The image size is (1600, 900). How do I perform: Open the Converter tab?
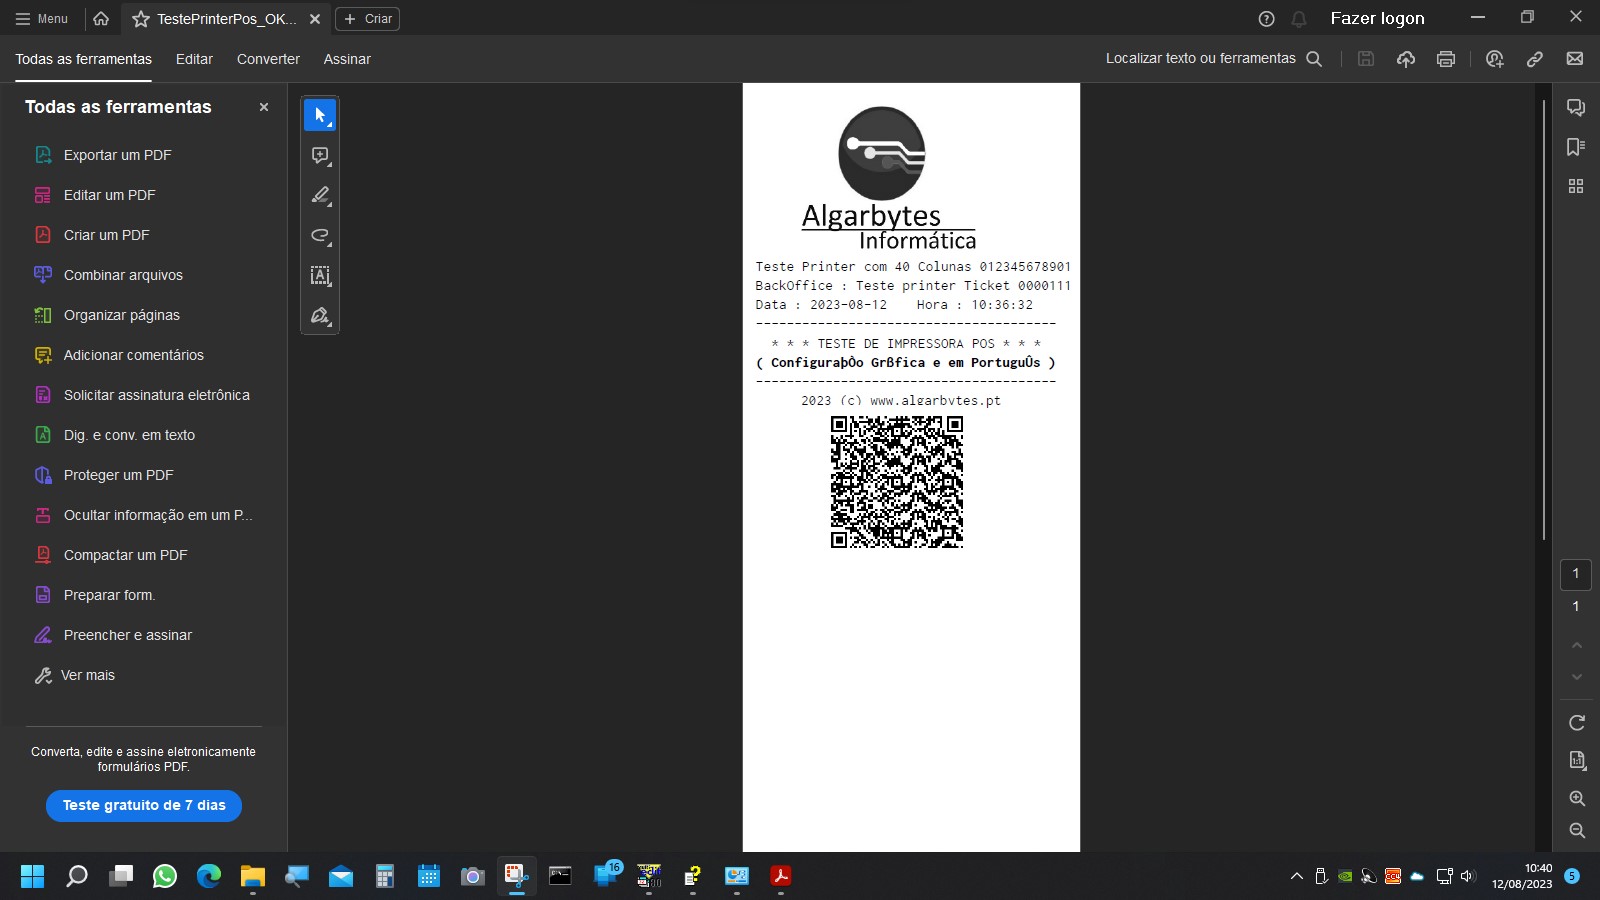coord(268,59)
